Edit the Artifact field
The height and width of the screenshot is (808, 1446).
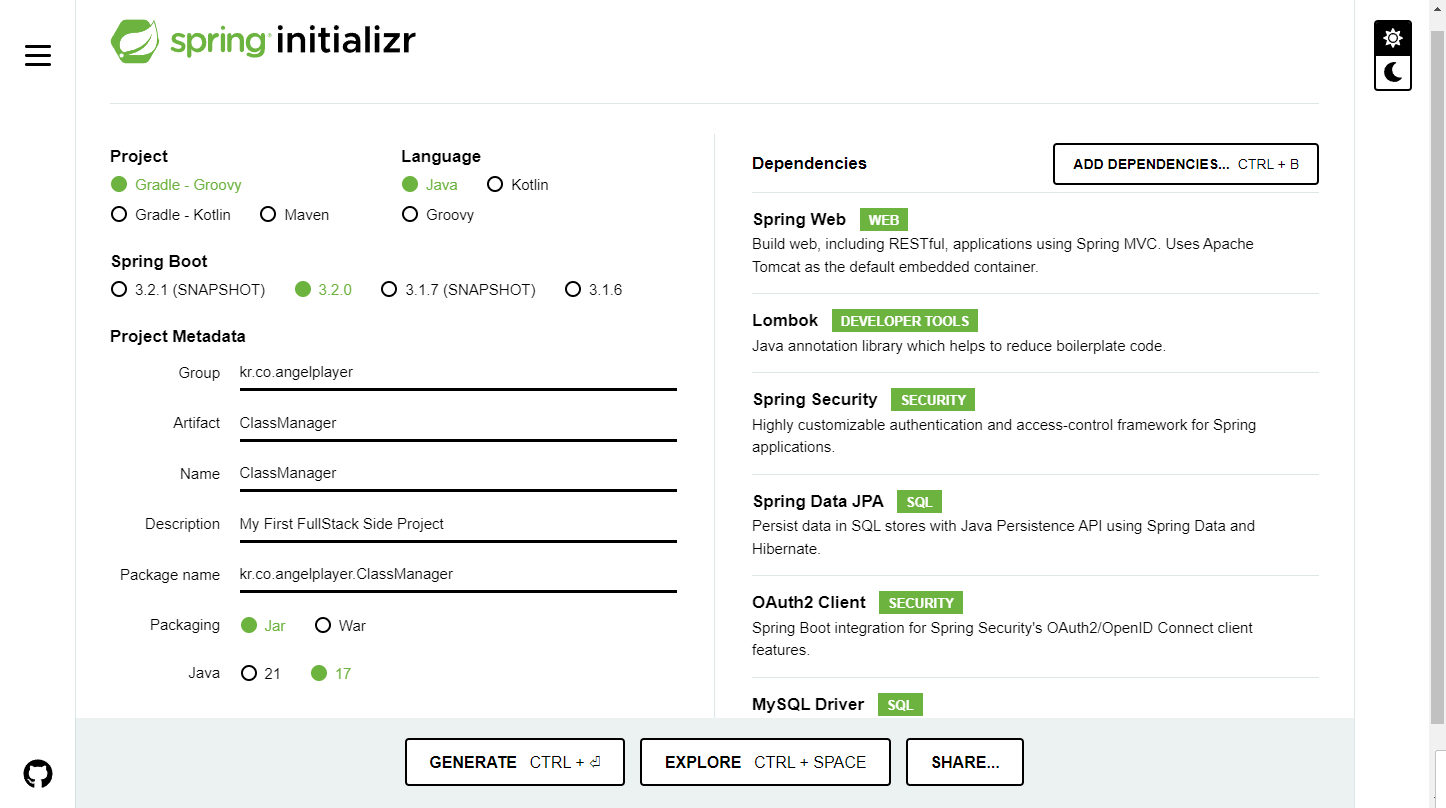click(x=458, y=423)
